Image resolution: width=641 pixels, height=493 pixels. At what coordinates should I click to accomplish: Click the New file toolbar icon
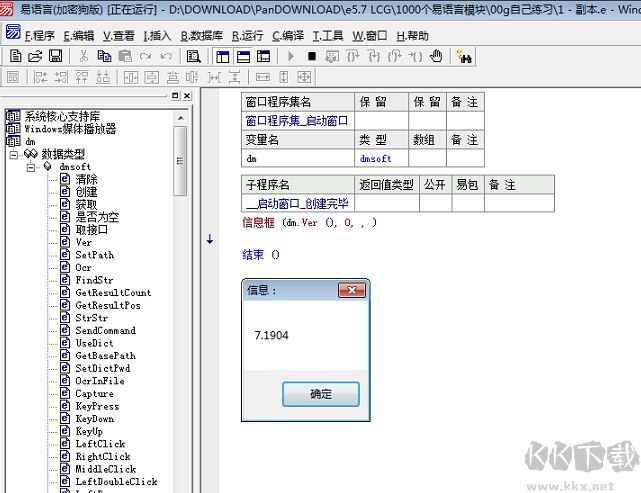[x=15, y=56]
